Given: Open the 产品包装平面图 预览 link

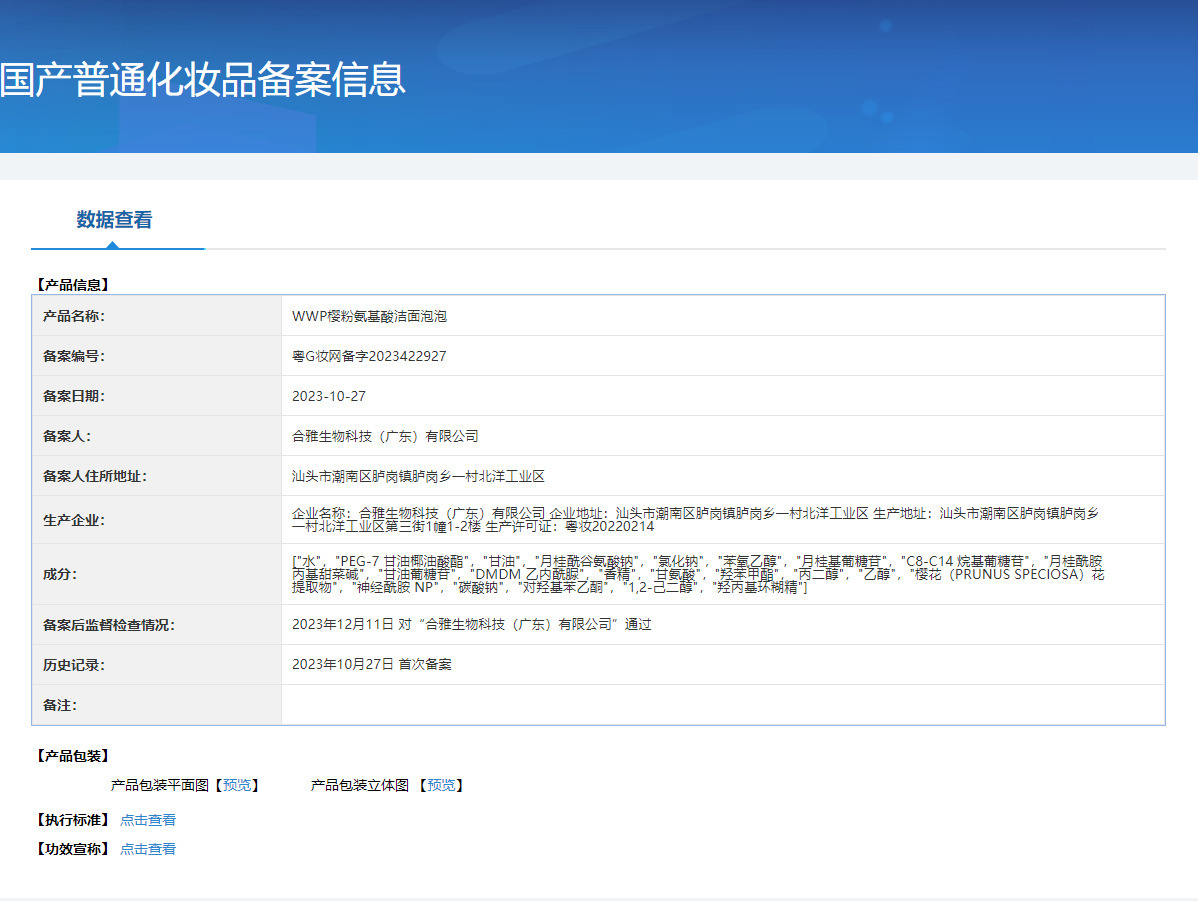Looking at the screenshot, I should [x=237, y=786].
